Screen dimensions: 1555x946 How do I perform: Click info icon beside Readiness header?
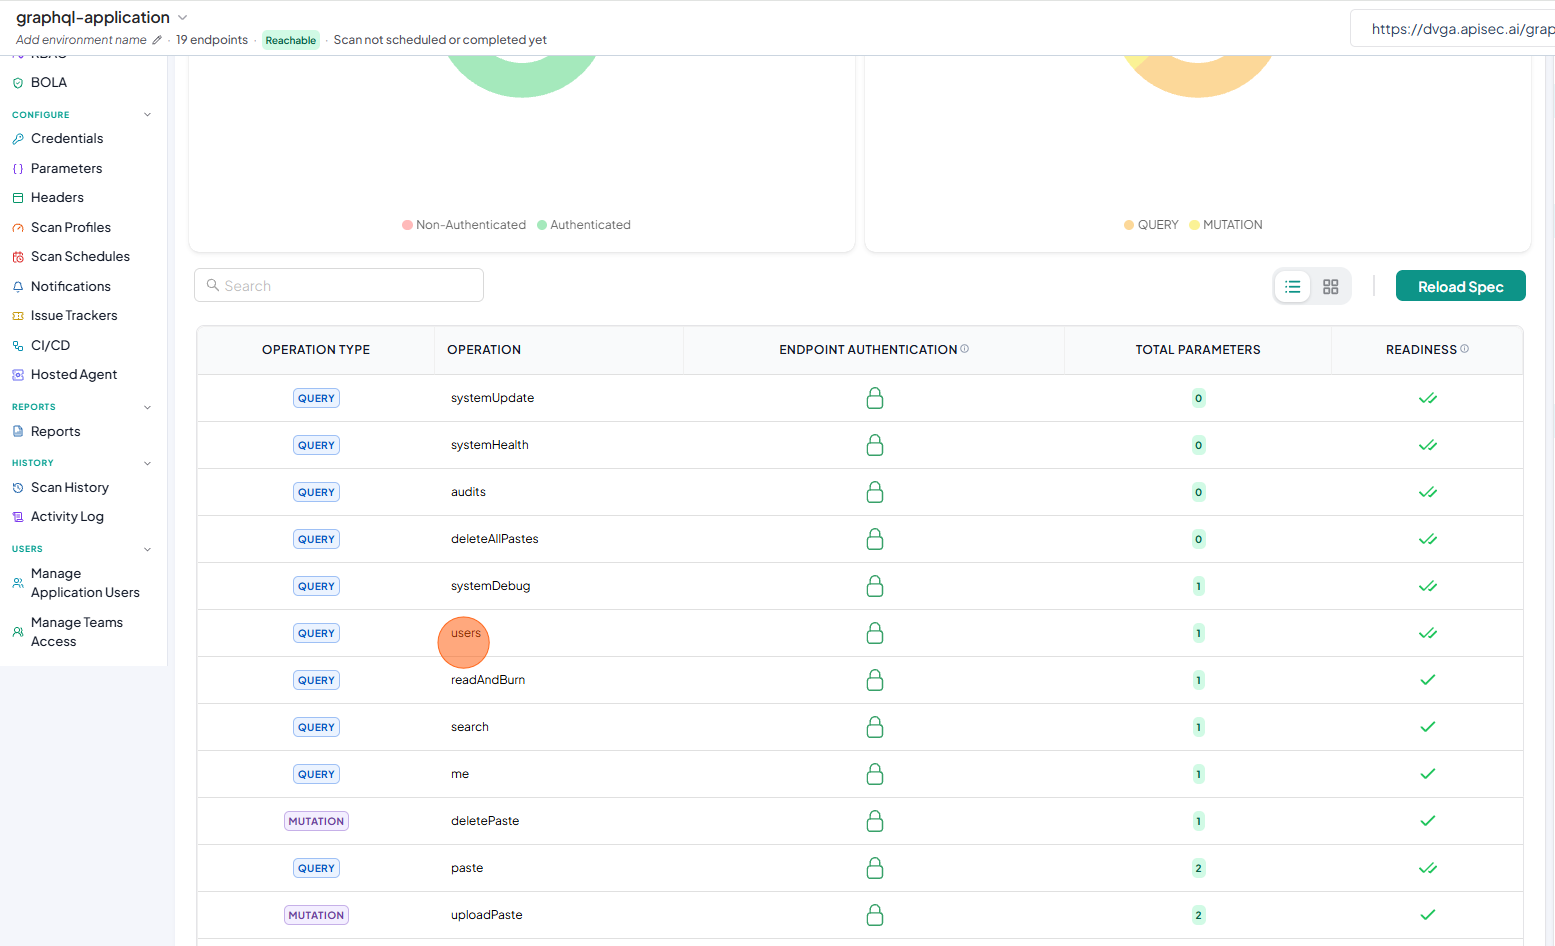point(1465,349)
